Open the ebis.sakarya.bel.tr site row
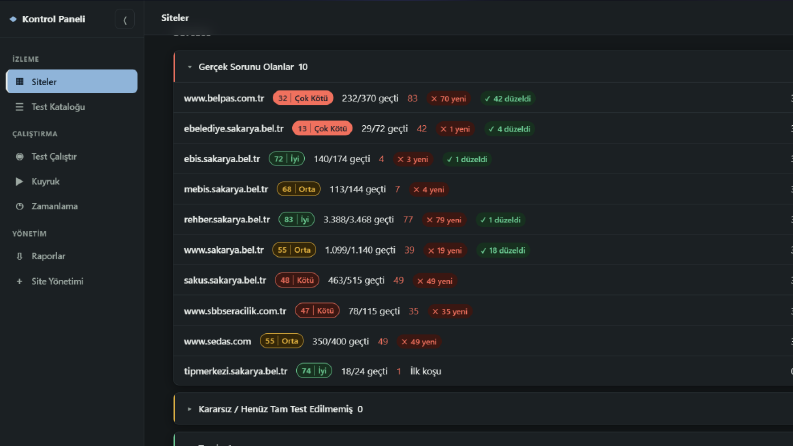The width and height of the screenshot is (793, 446). click(483, 159)
